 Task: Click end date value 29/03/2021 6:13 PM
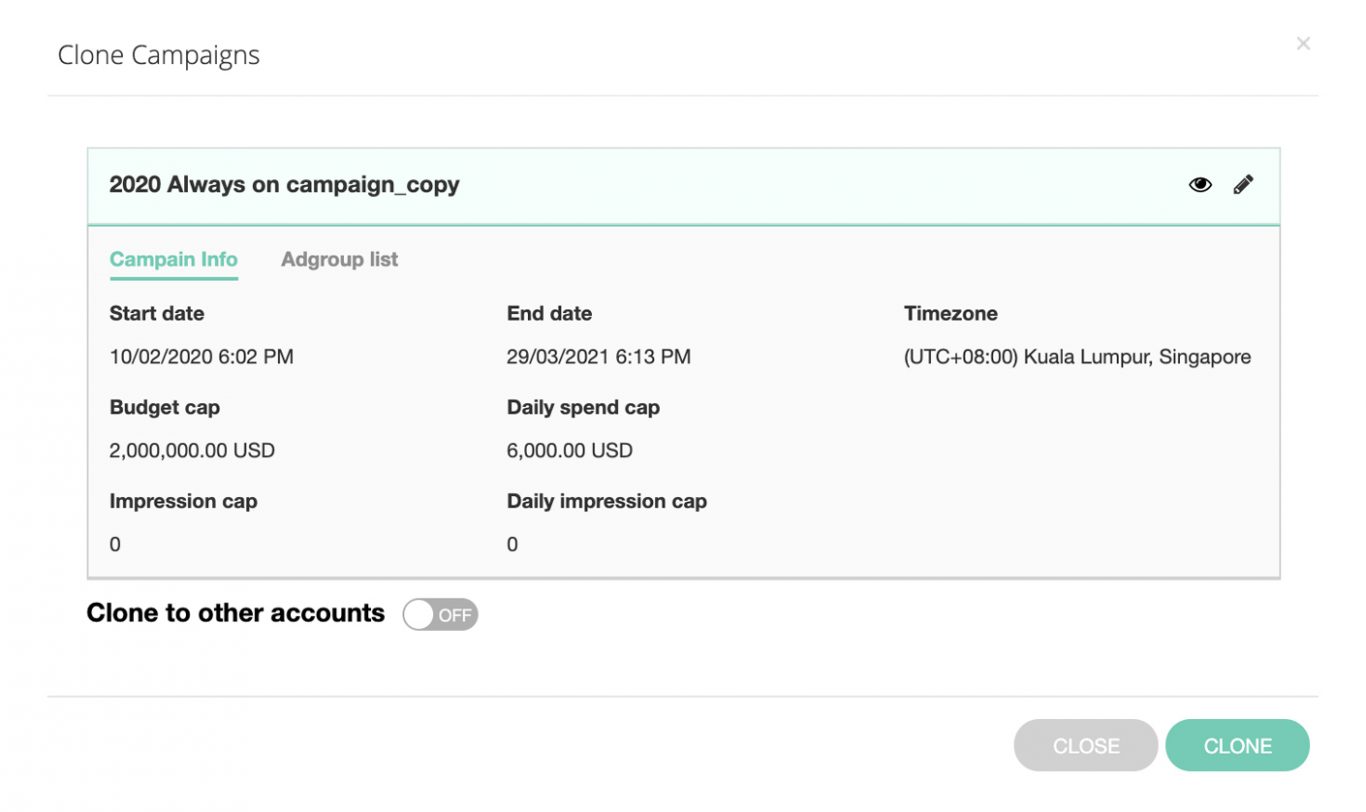coord(599,357)
